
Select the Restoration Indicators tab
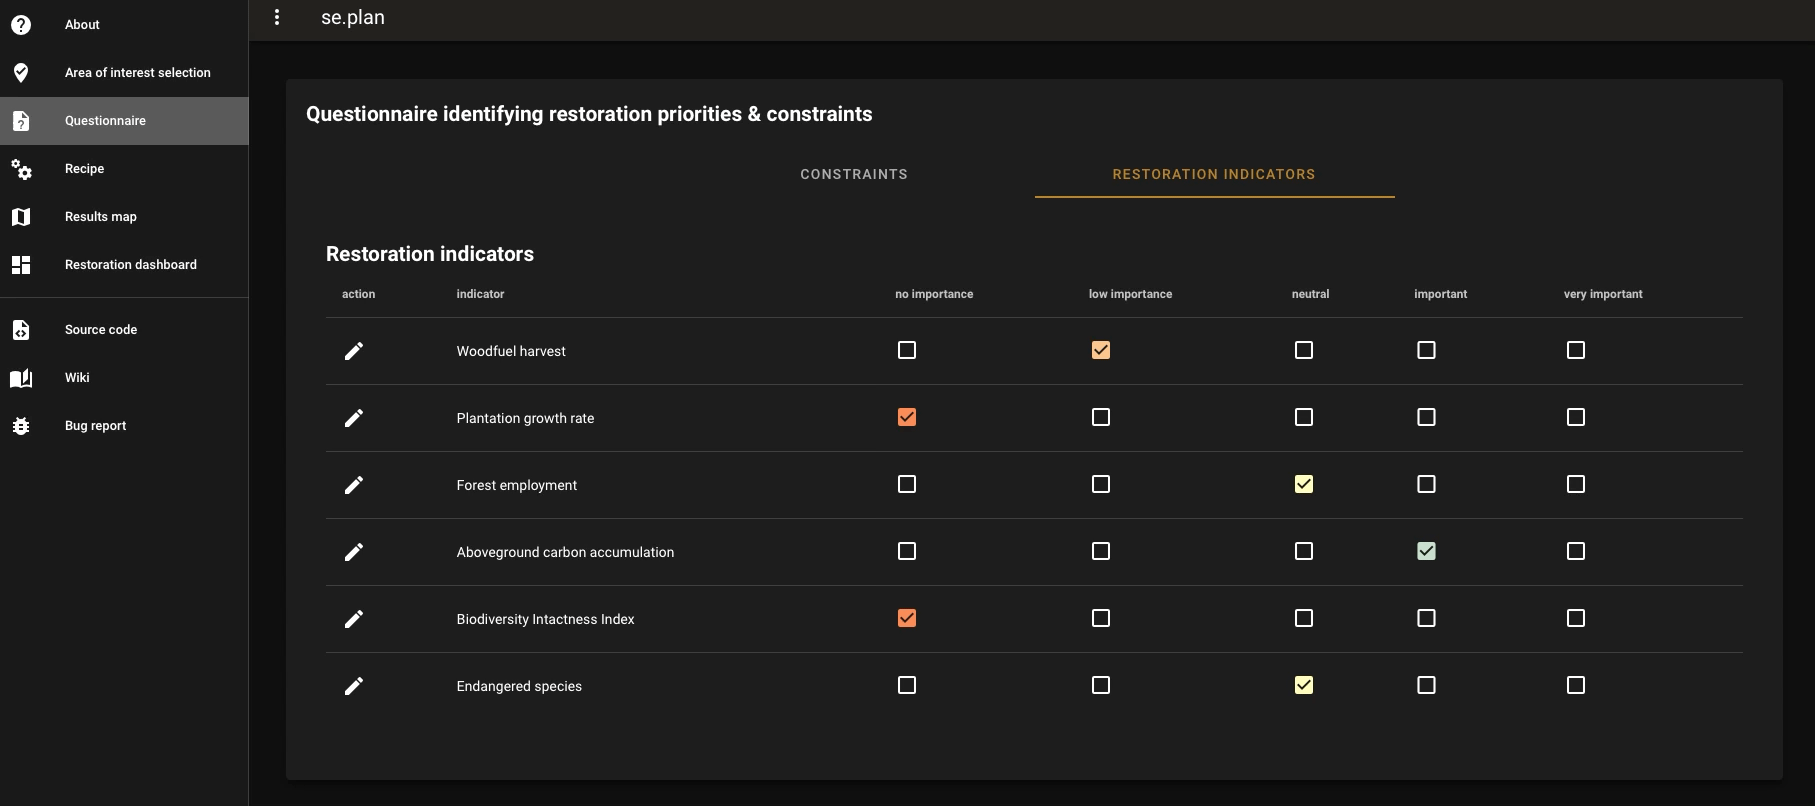click(1214, 174)
